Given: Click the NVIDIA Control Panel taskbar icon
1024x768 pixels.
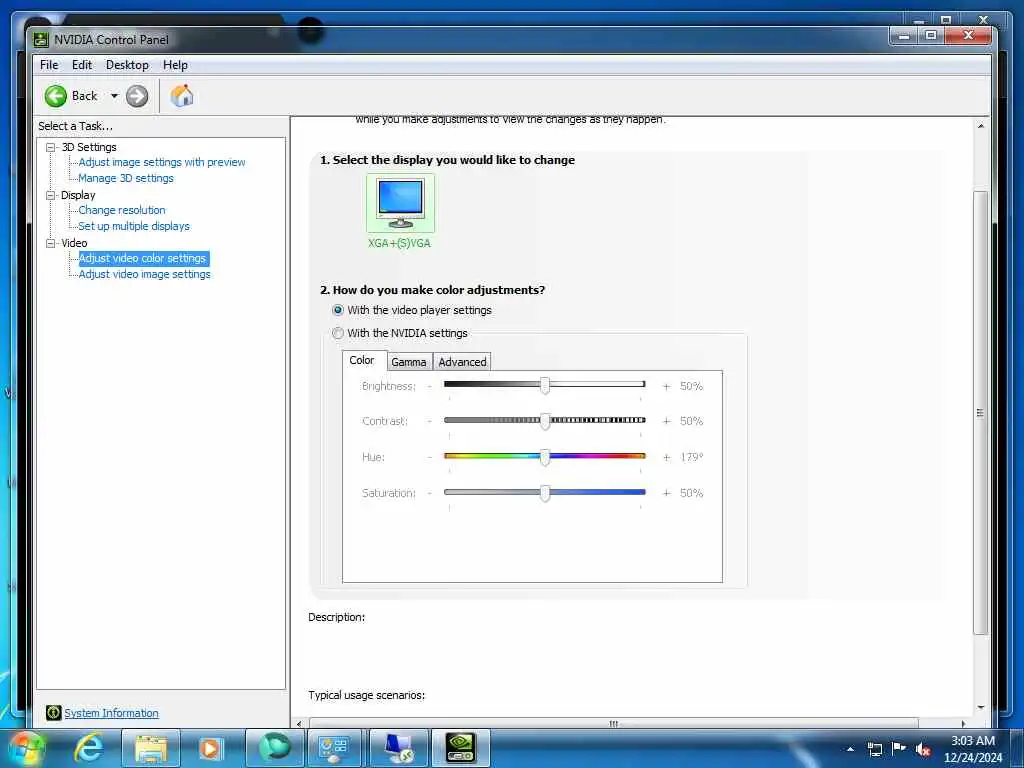Looking at the screenshot, I should (x=460, y=748).
